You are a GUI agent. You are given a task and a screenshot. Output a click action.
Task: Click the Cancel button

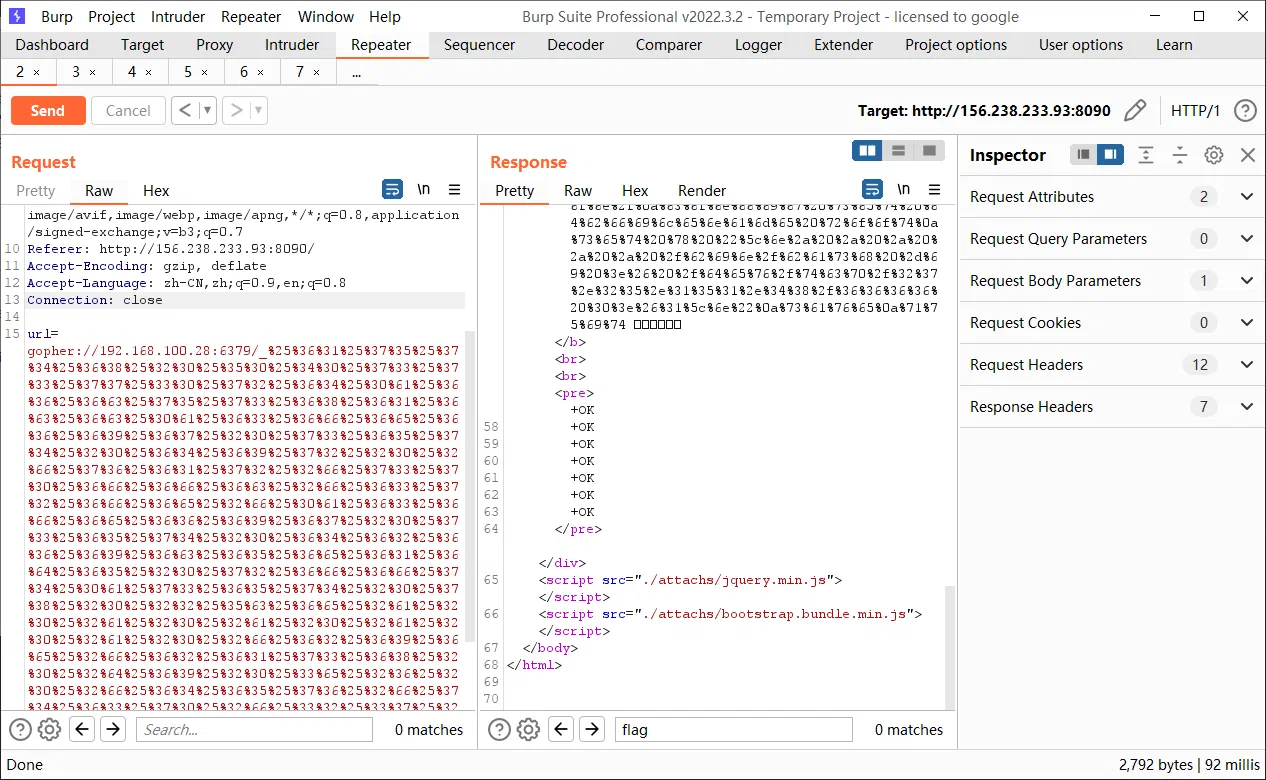click(128, 110)
